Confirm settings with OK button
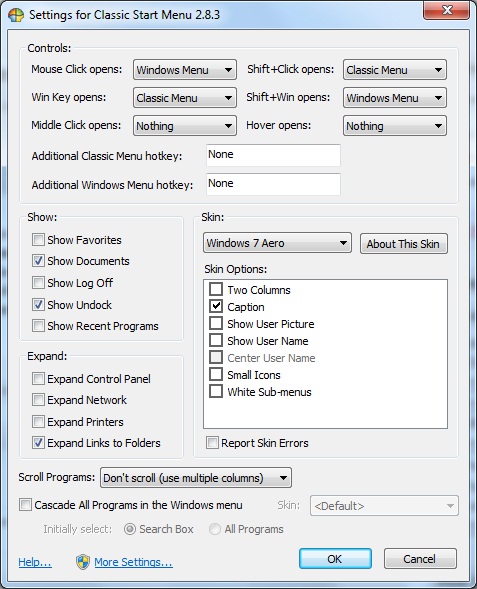Screen dimensions: 477x589 (x=335, y=559)
